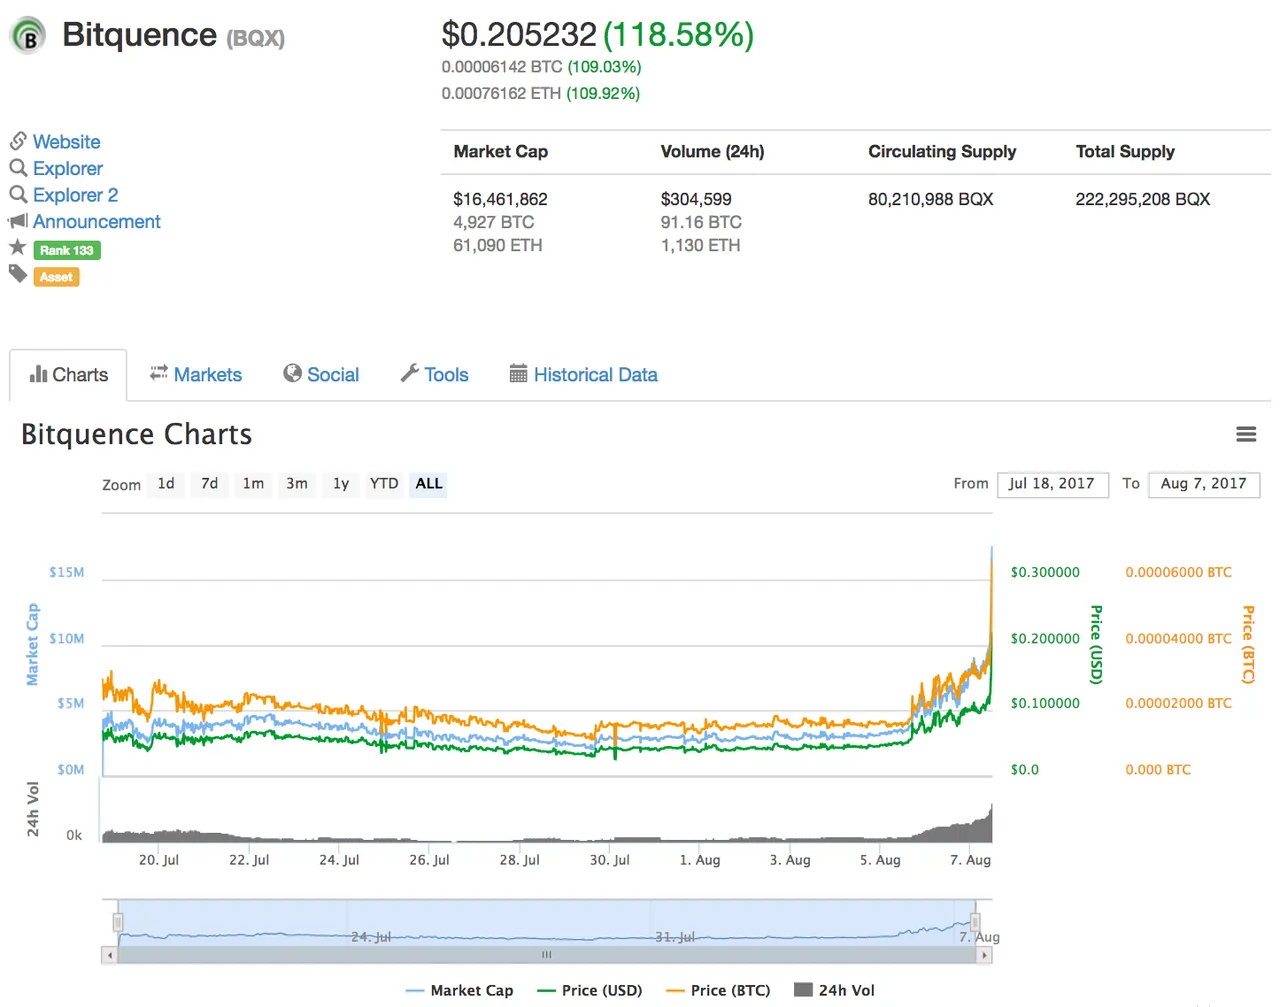Viewport: 1280px width, 1007px height.
Task: Click the magnifier icon beside Explorer 2
Action: click(x=18, y=194)
